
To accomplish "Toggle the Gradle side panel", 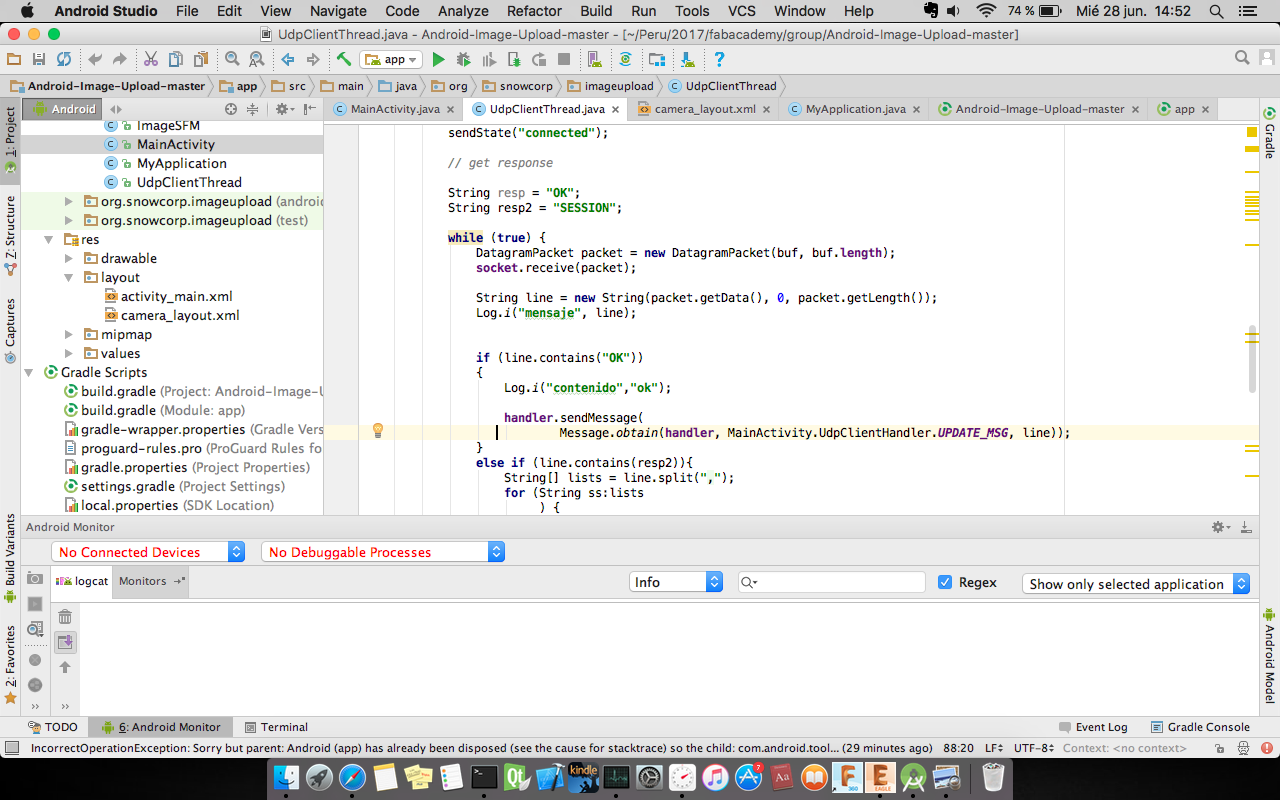I will click(1269, 133).
